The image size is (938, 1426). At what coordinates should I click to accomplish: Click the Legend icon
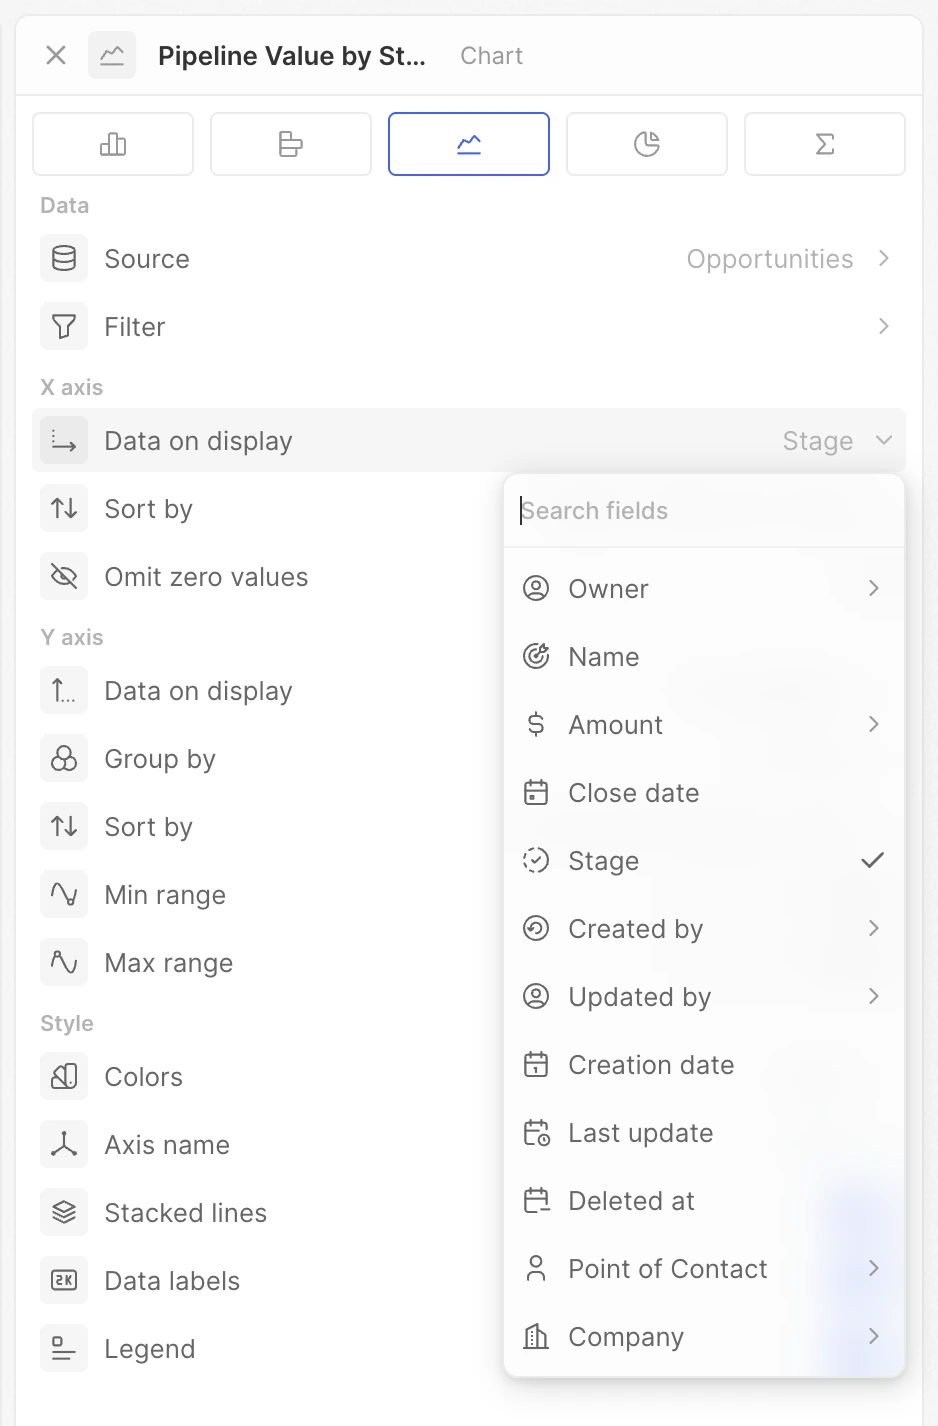click(64, 1348)
